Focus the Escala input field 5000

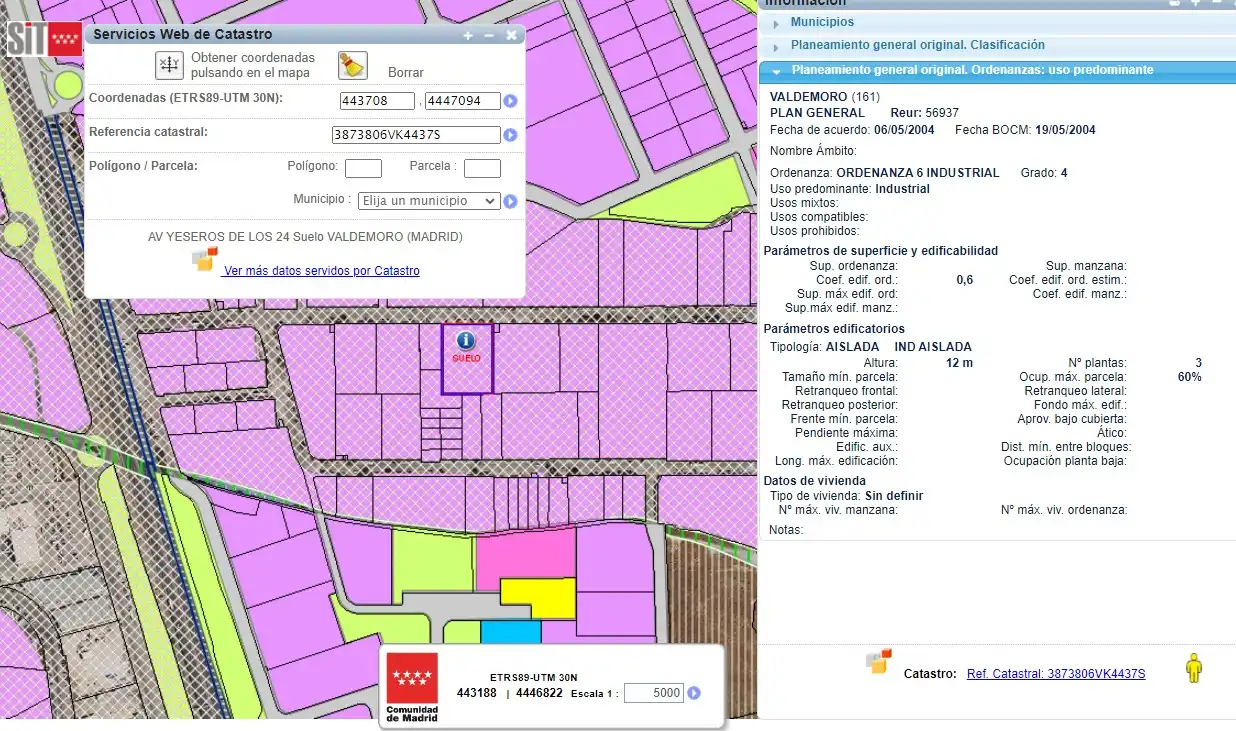[654, 693]
